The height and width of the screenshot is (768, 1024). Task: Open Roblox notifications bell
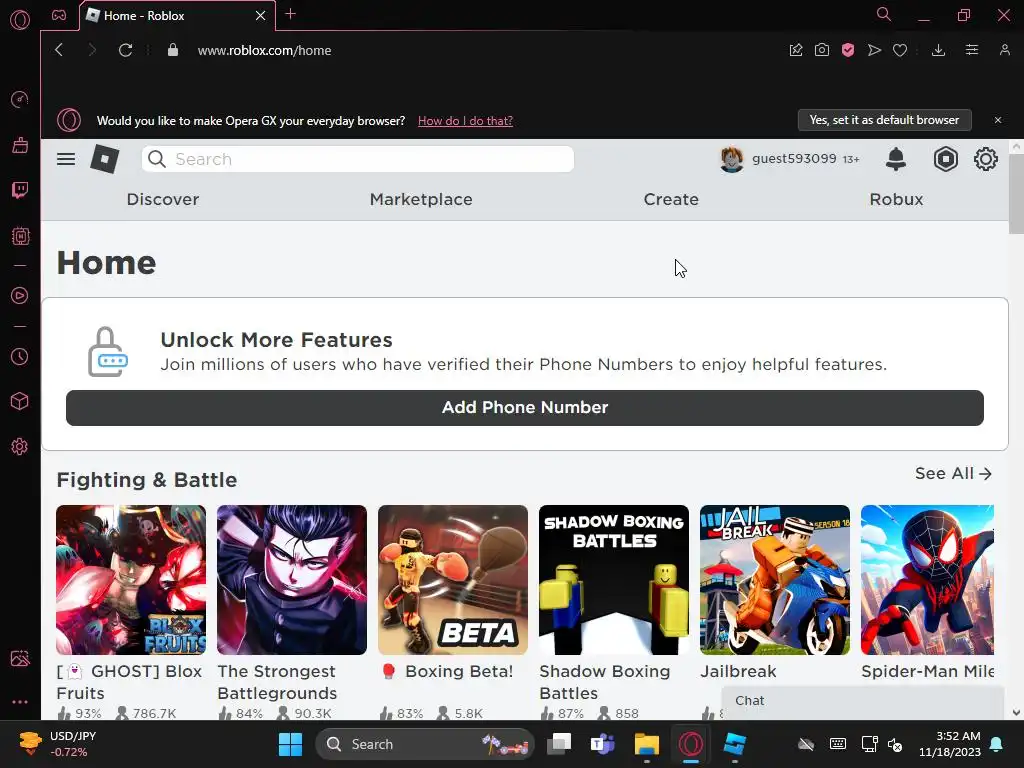tap(895, 159)
